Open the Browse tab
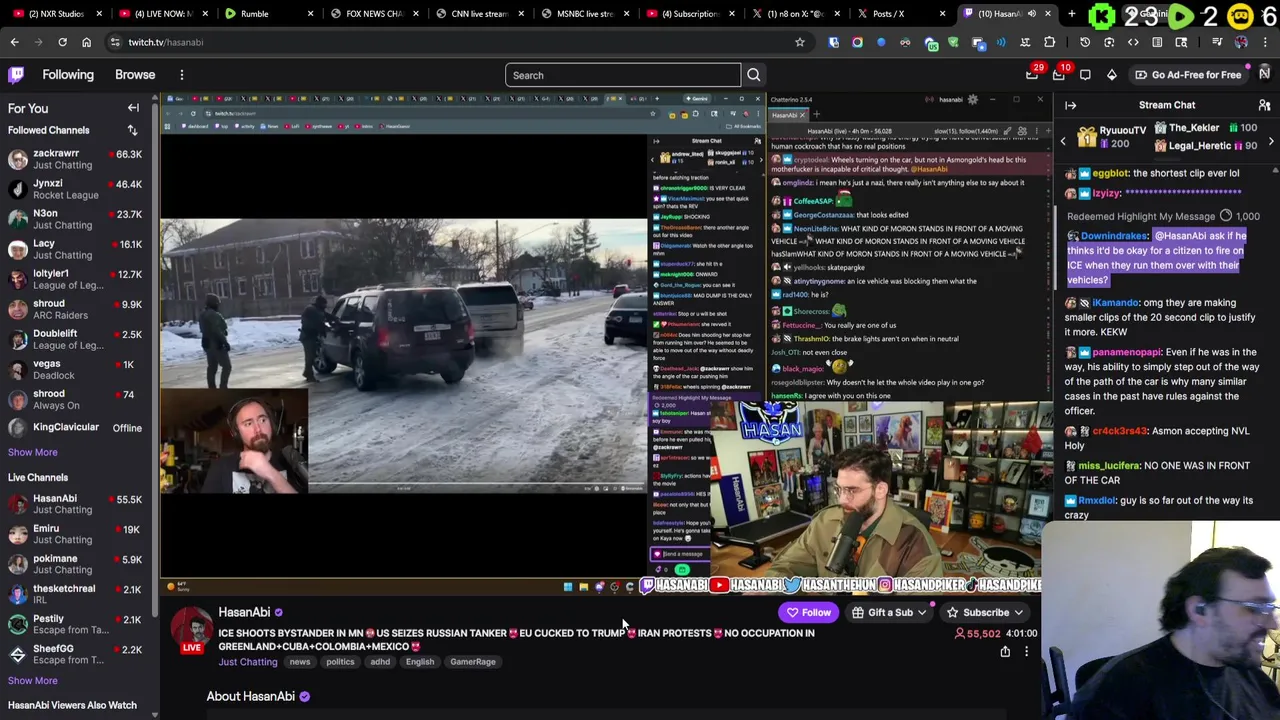This screenshot has width=1280, height=720. [x=135, y=75]
